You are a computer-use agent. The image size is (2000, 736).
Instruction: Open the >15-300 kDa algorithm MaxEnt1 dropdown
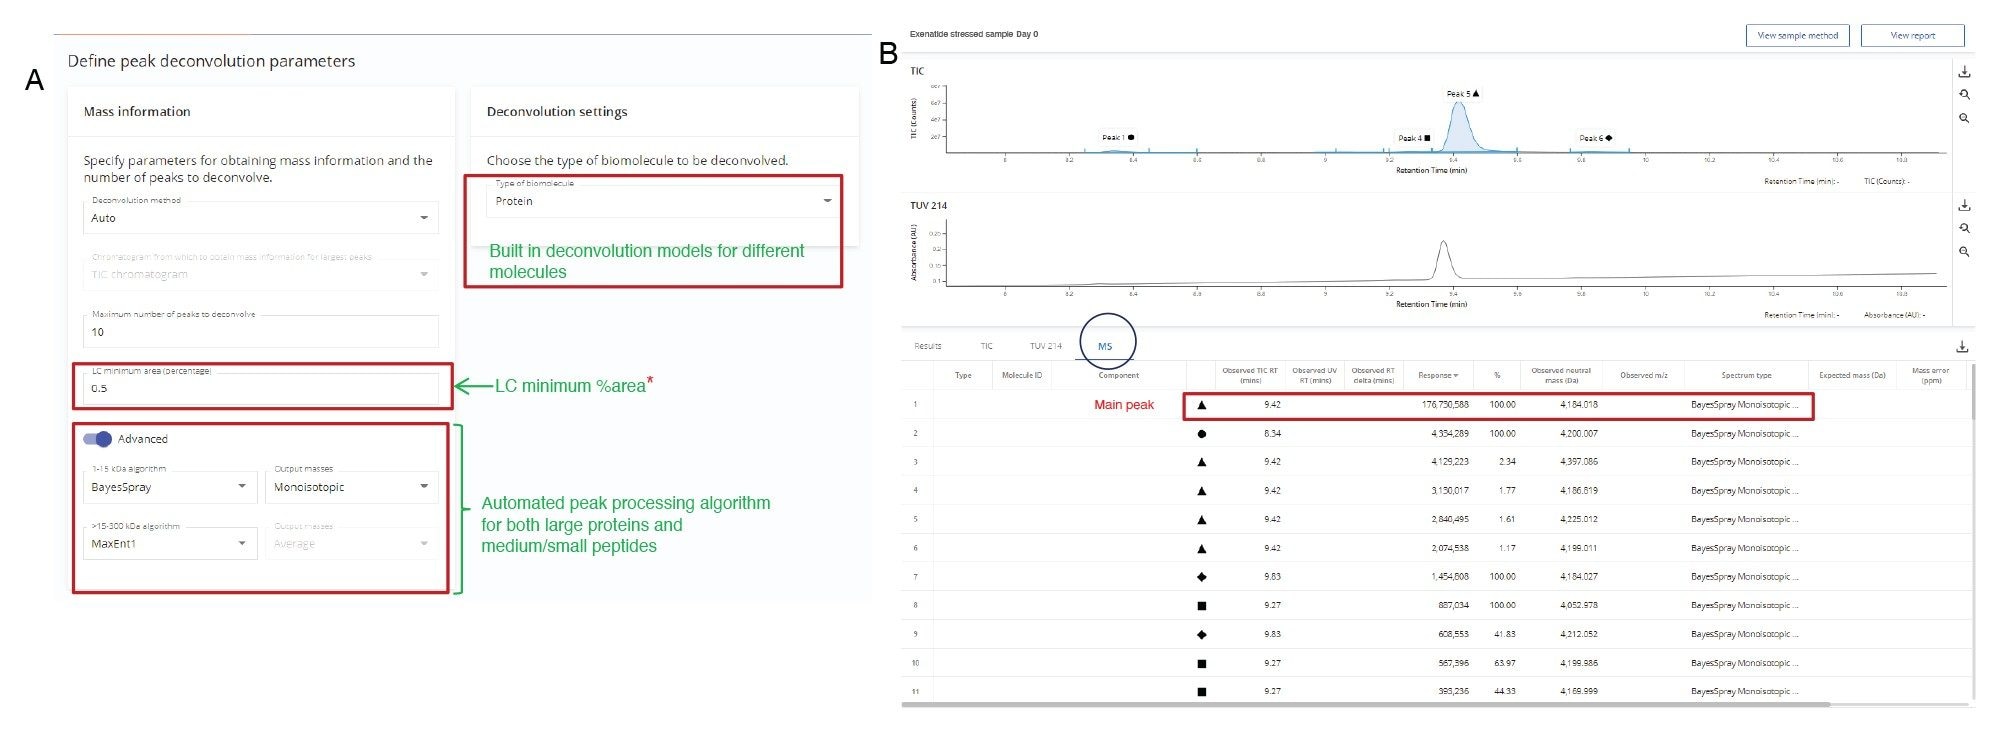point(170,544)
